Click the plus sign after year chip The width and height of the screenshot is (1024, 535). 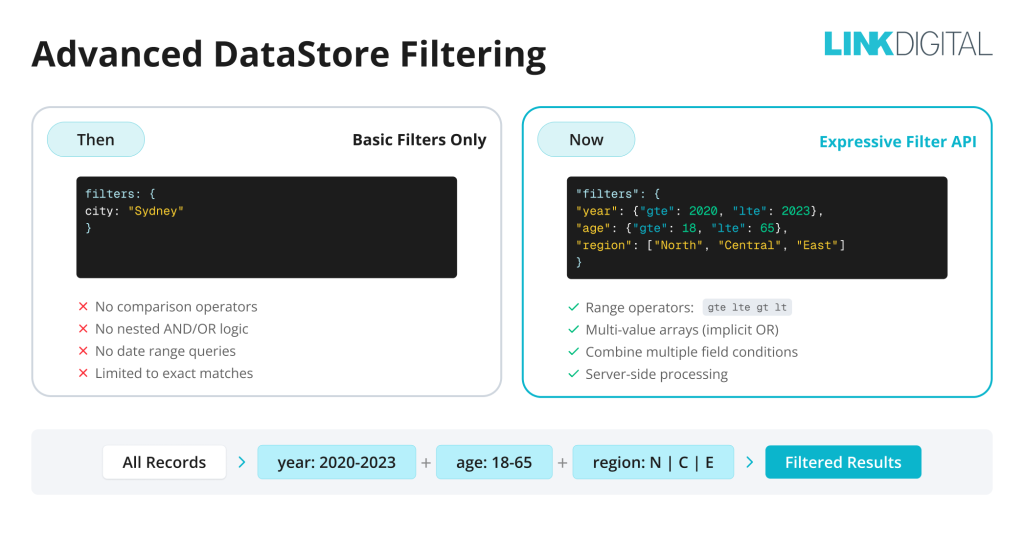[x=426, y=462]
